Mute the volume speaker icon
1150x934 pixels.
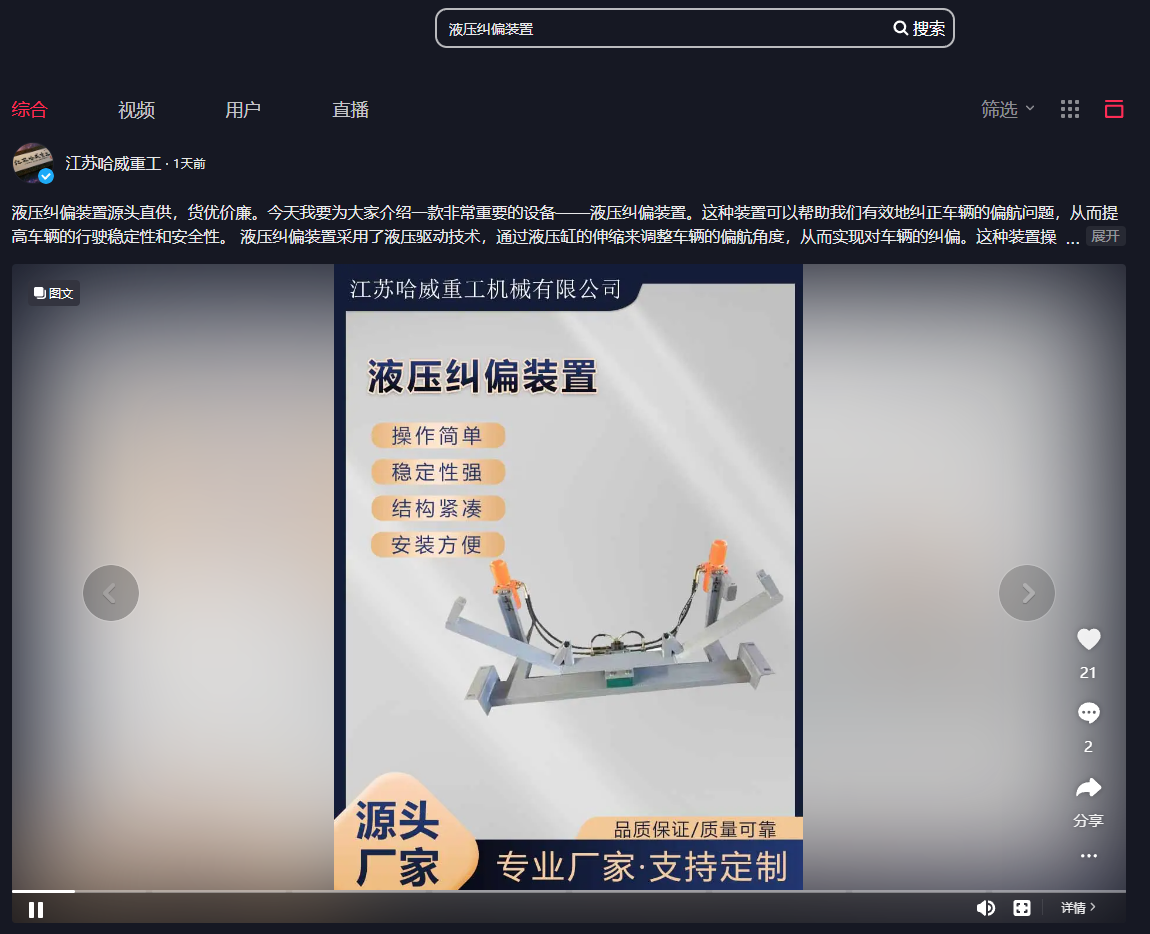tap(985, 908)
